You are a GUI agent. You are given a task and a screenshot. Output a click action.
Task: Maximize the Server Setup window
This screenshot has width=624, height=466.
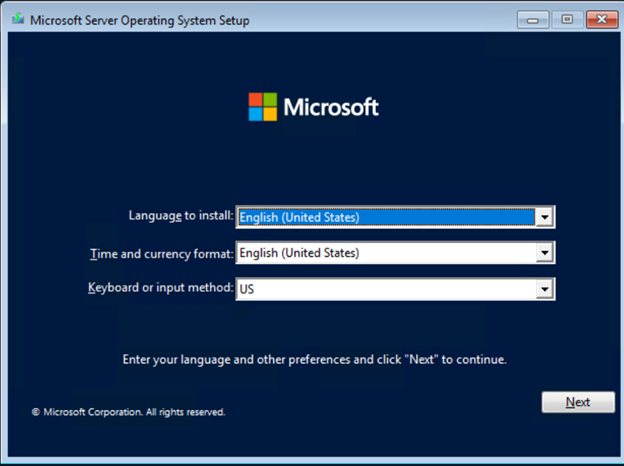pos(566,19)
